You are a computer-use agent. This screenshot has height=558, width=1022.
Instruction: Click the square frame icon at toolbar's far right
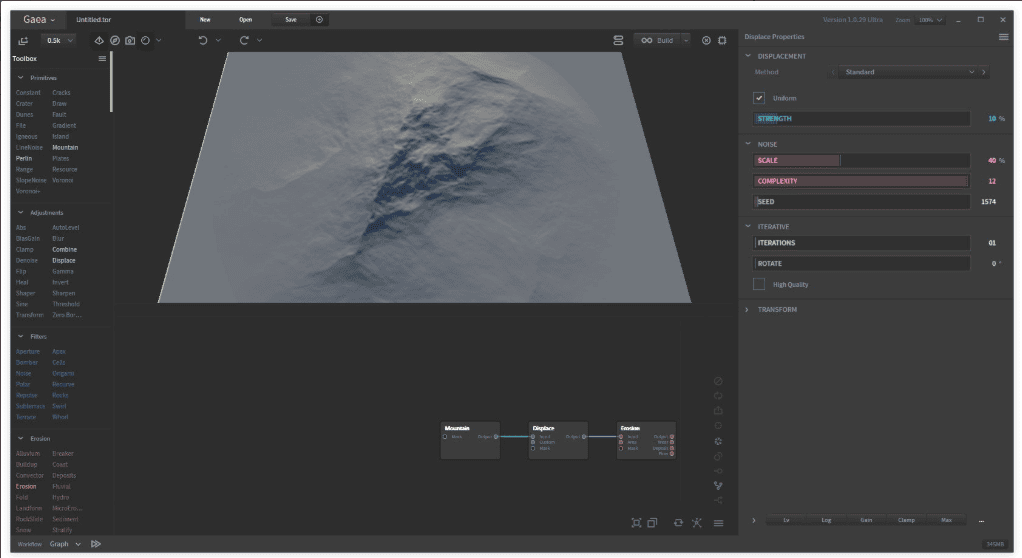point(722,40)
